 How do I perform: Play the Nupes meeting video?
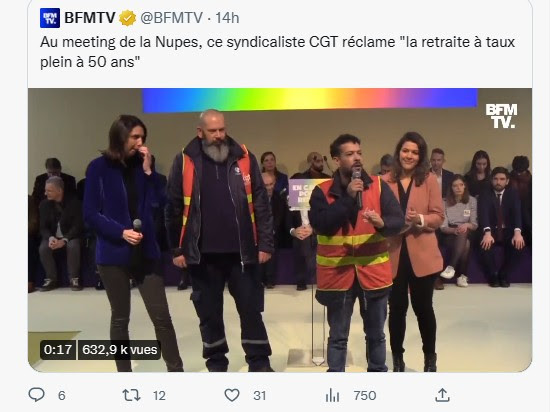click(x=280, y=230)
